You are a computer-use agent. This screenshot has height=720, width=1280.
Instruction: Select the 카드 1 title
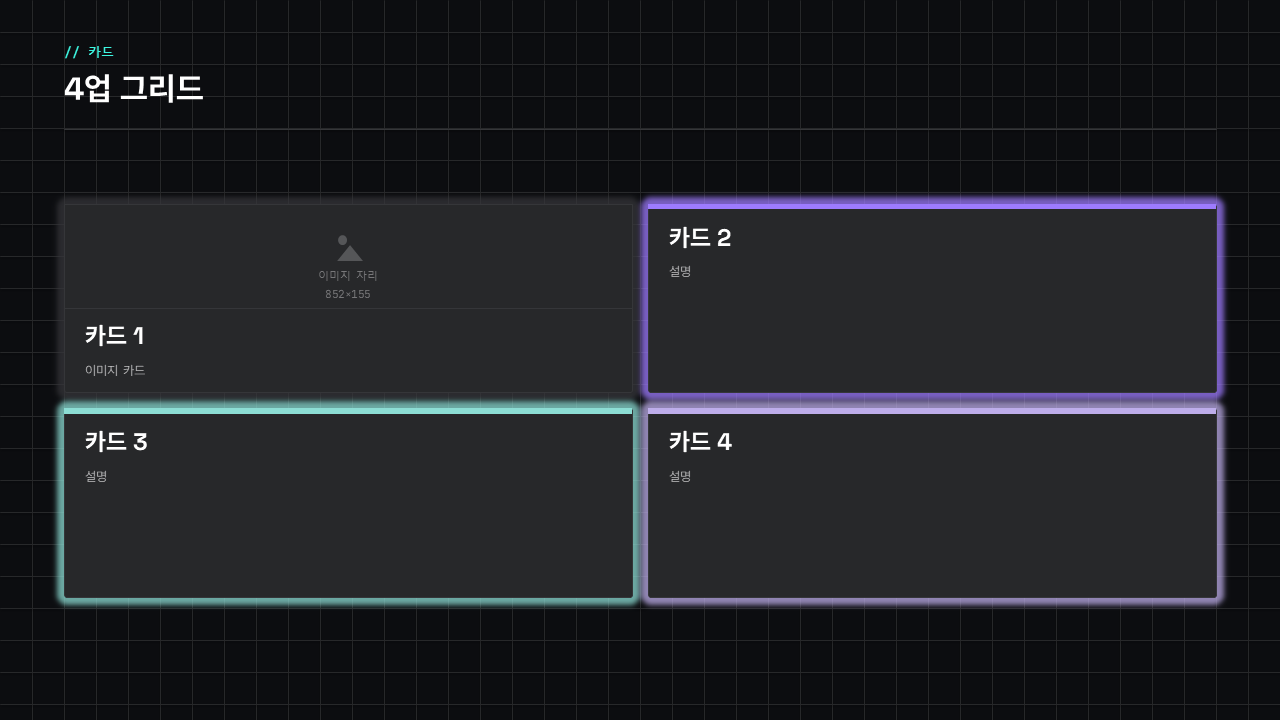(x=115, y=336)
